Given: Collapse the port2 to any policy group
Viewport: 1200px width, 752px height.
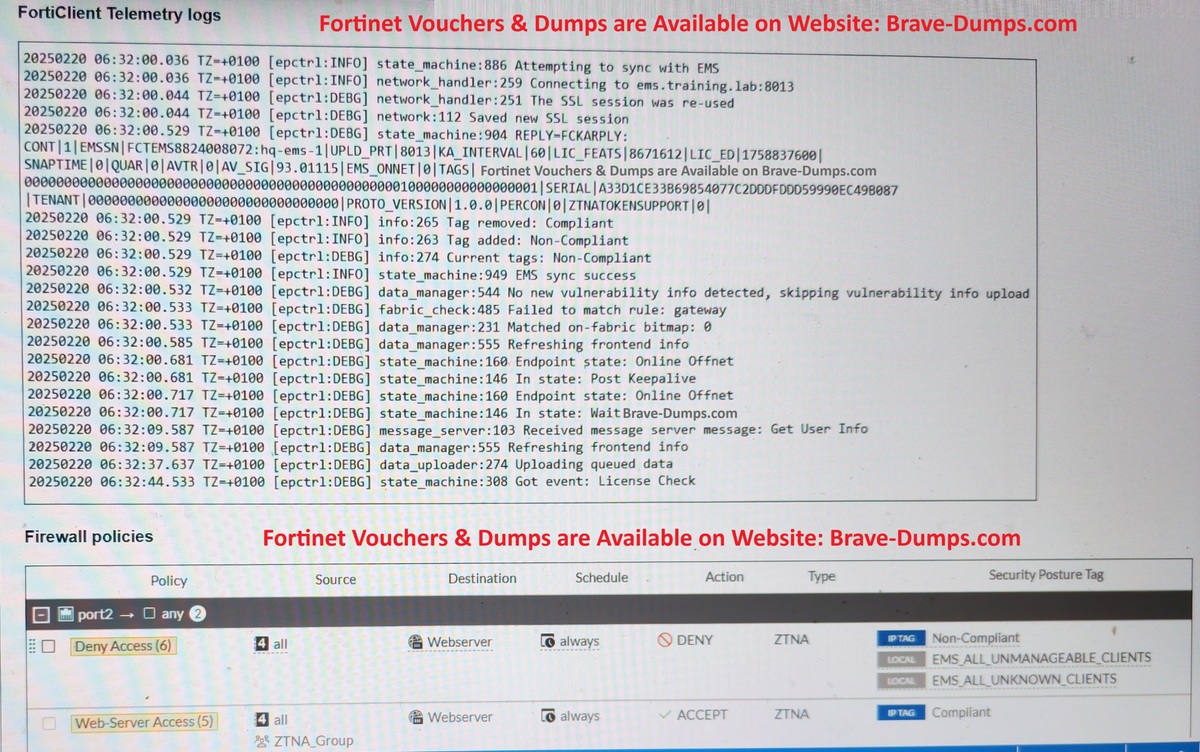Looking at the screenshot, I should pyautogui.click(x=40, y=614).
